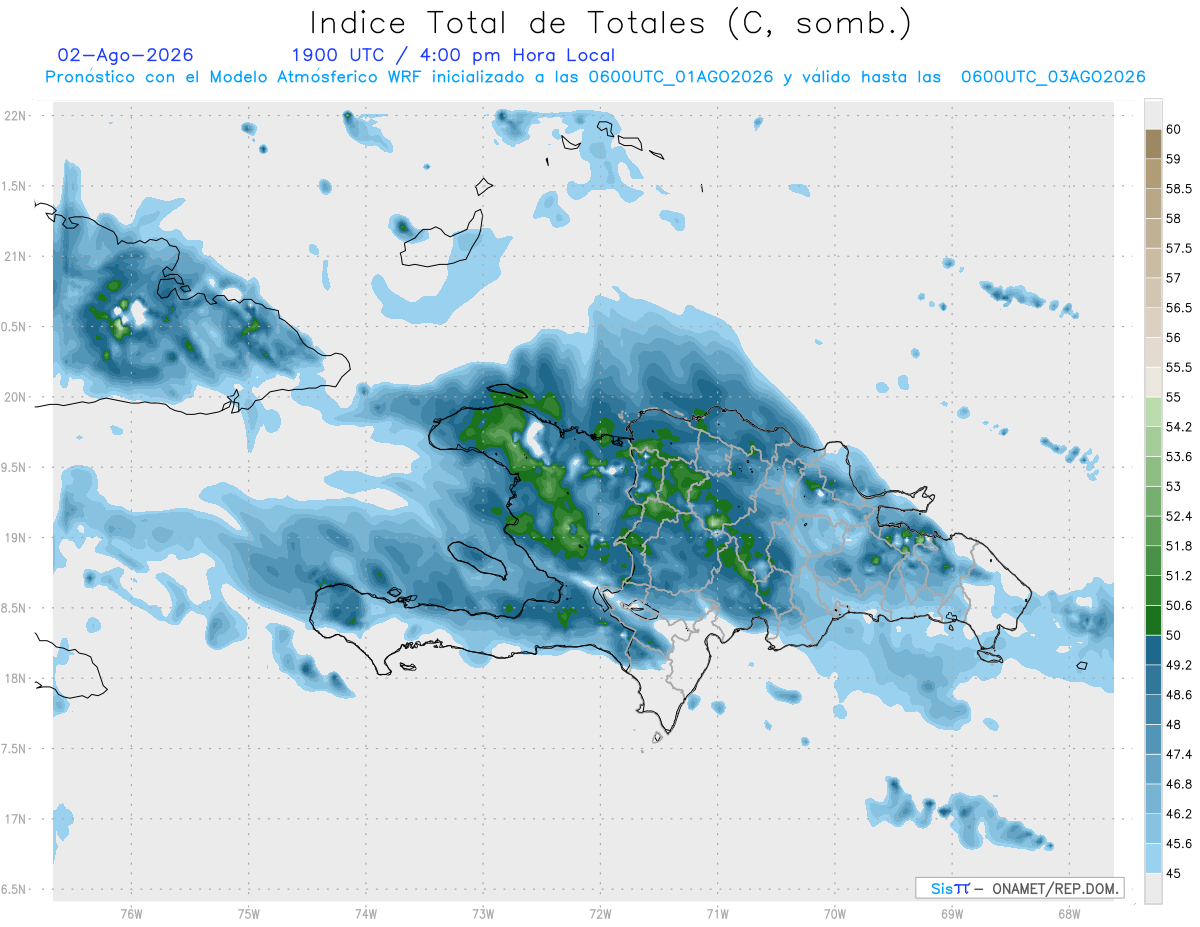Click the colorbar label '56.5'
The image size is (1200, 927).
point(1180,307)
